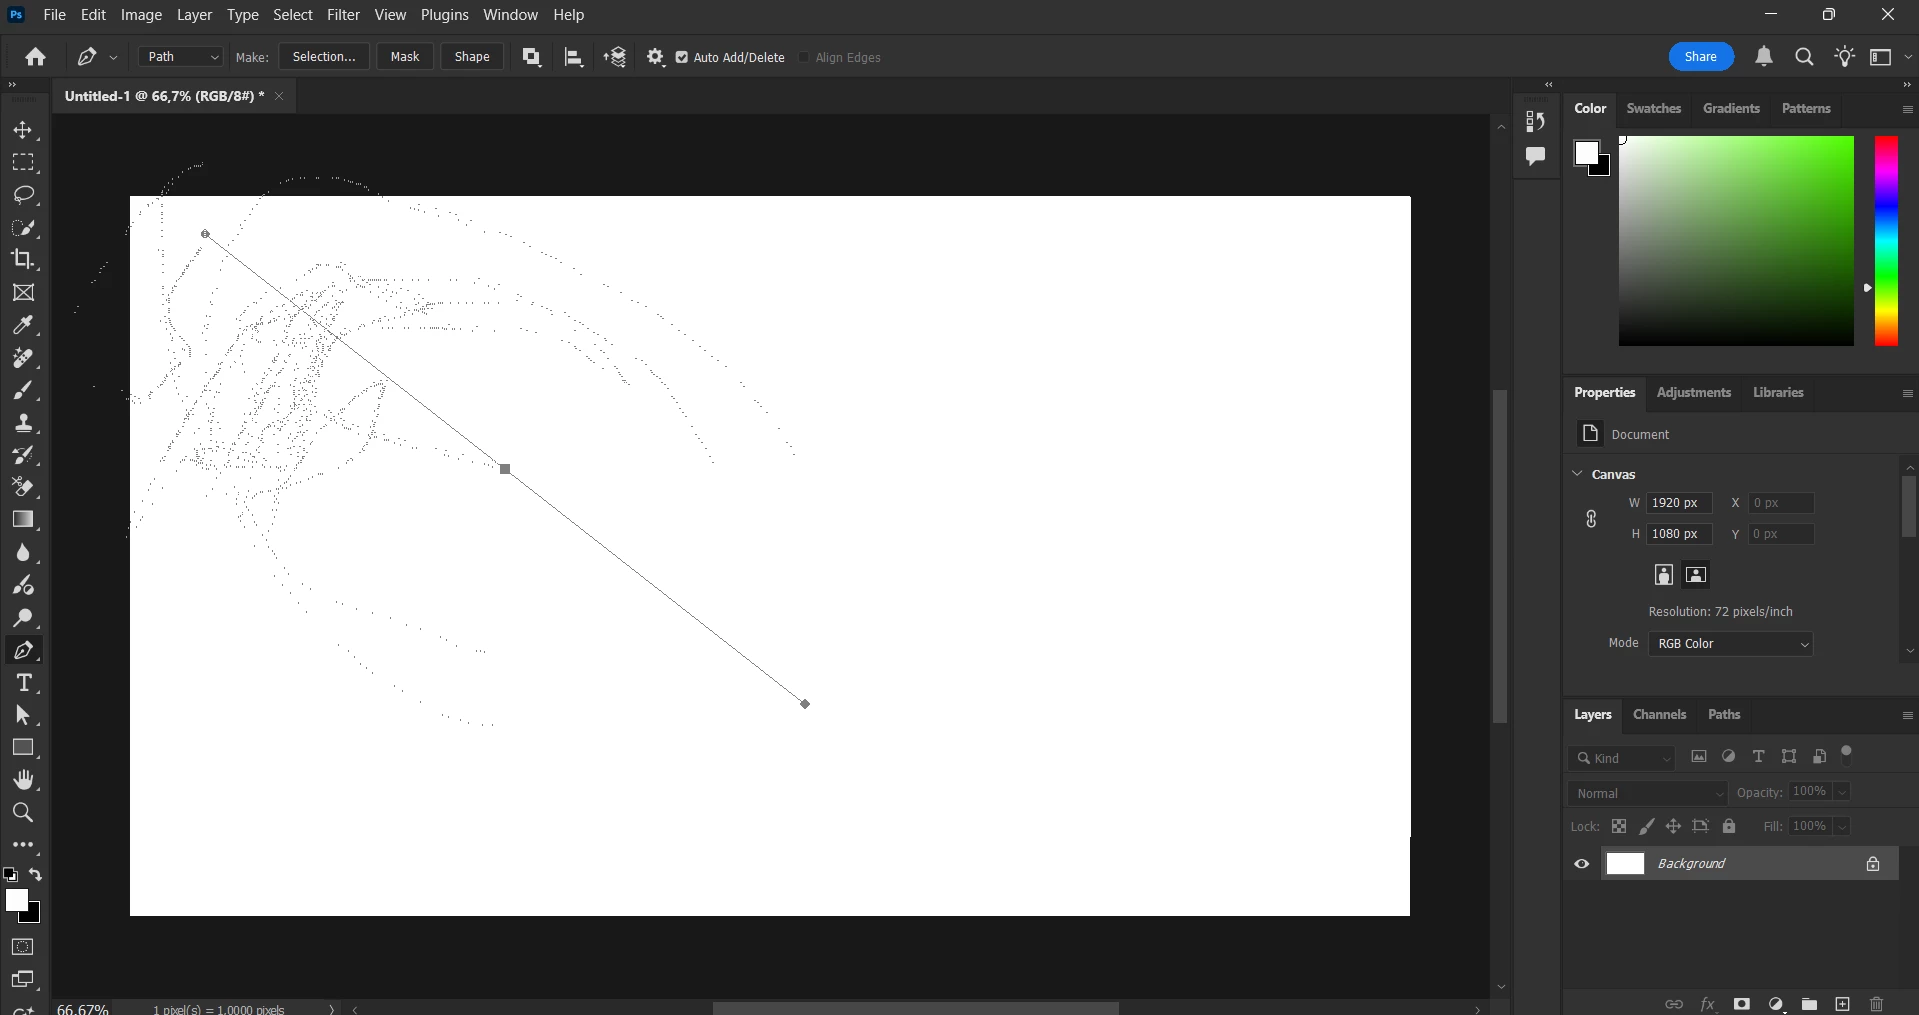Open the pen tool preset picker arrow
Image resolution: width=1919 pixels, height=1015 pixels.
click(114, 58)
